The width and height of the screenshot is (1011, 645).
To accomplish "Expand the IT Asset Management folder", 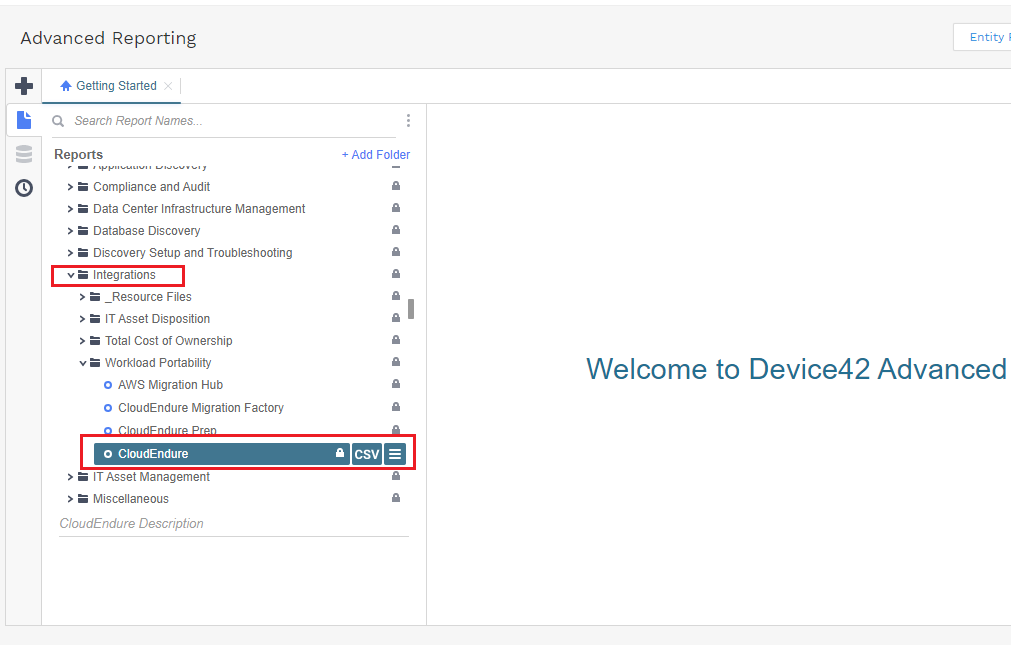I will tap(70, 477).
